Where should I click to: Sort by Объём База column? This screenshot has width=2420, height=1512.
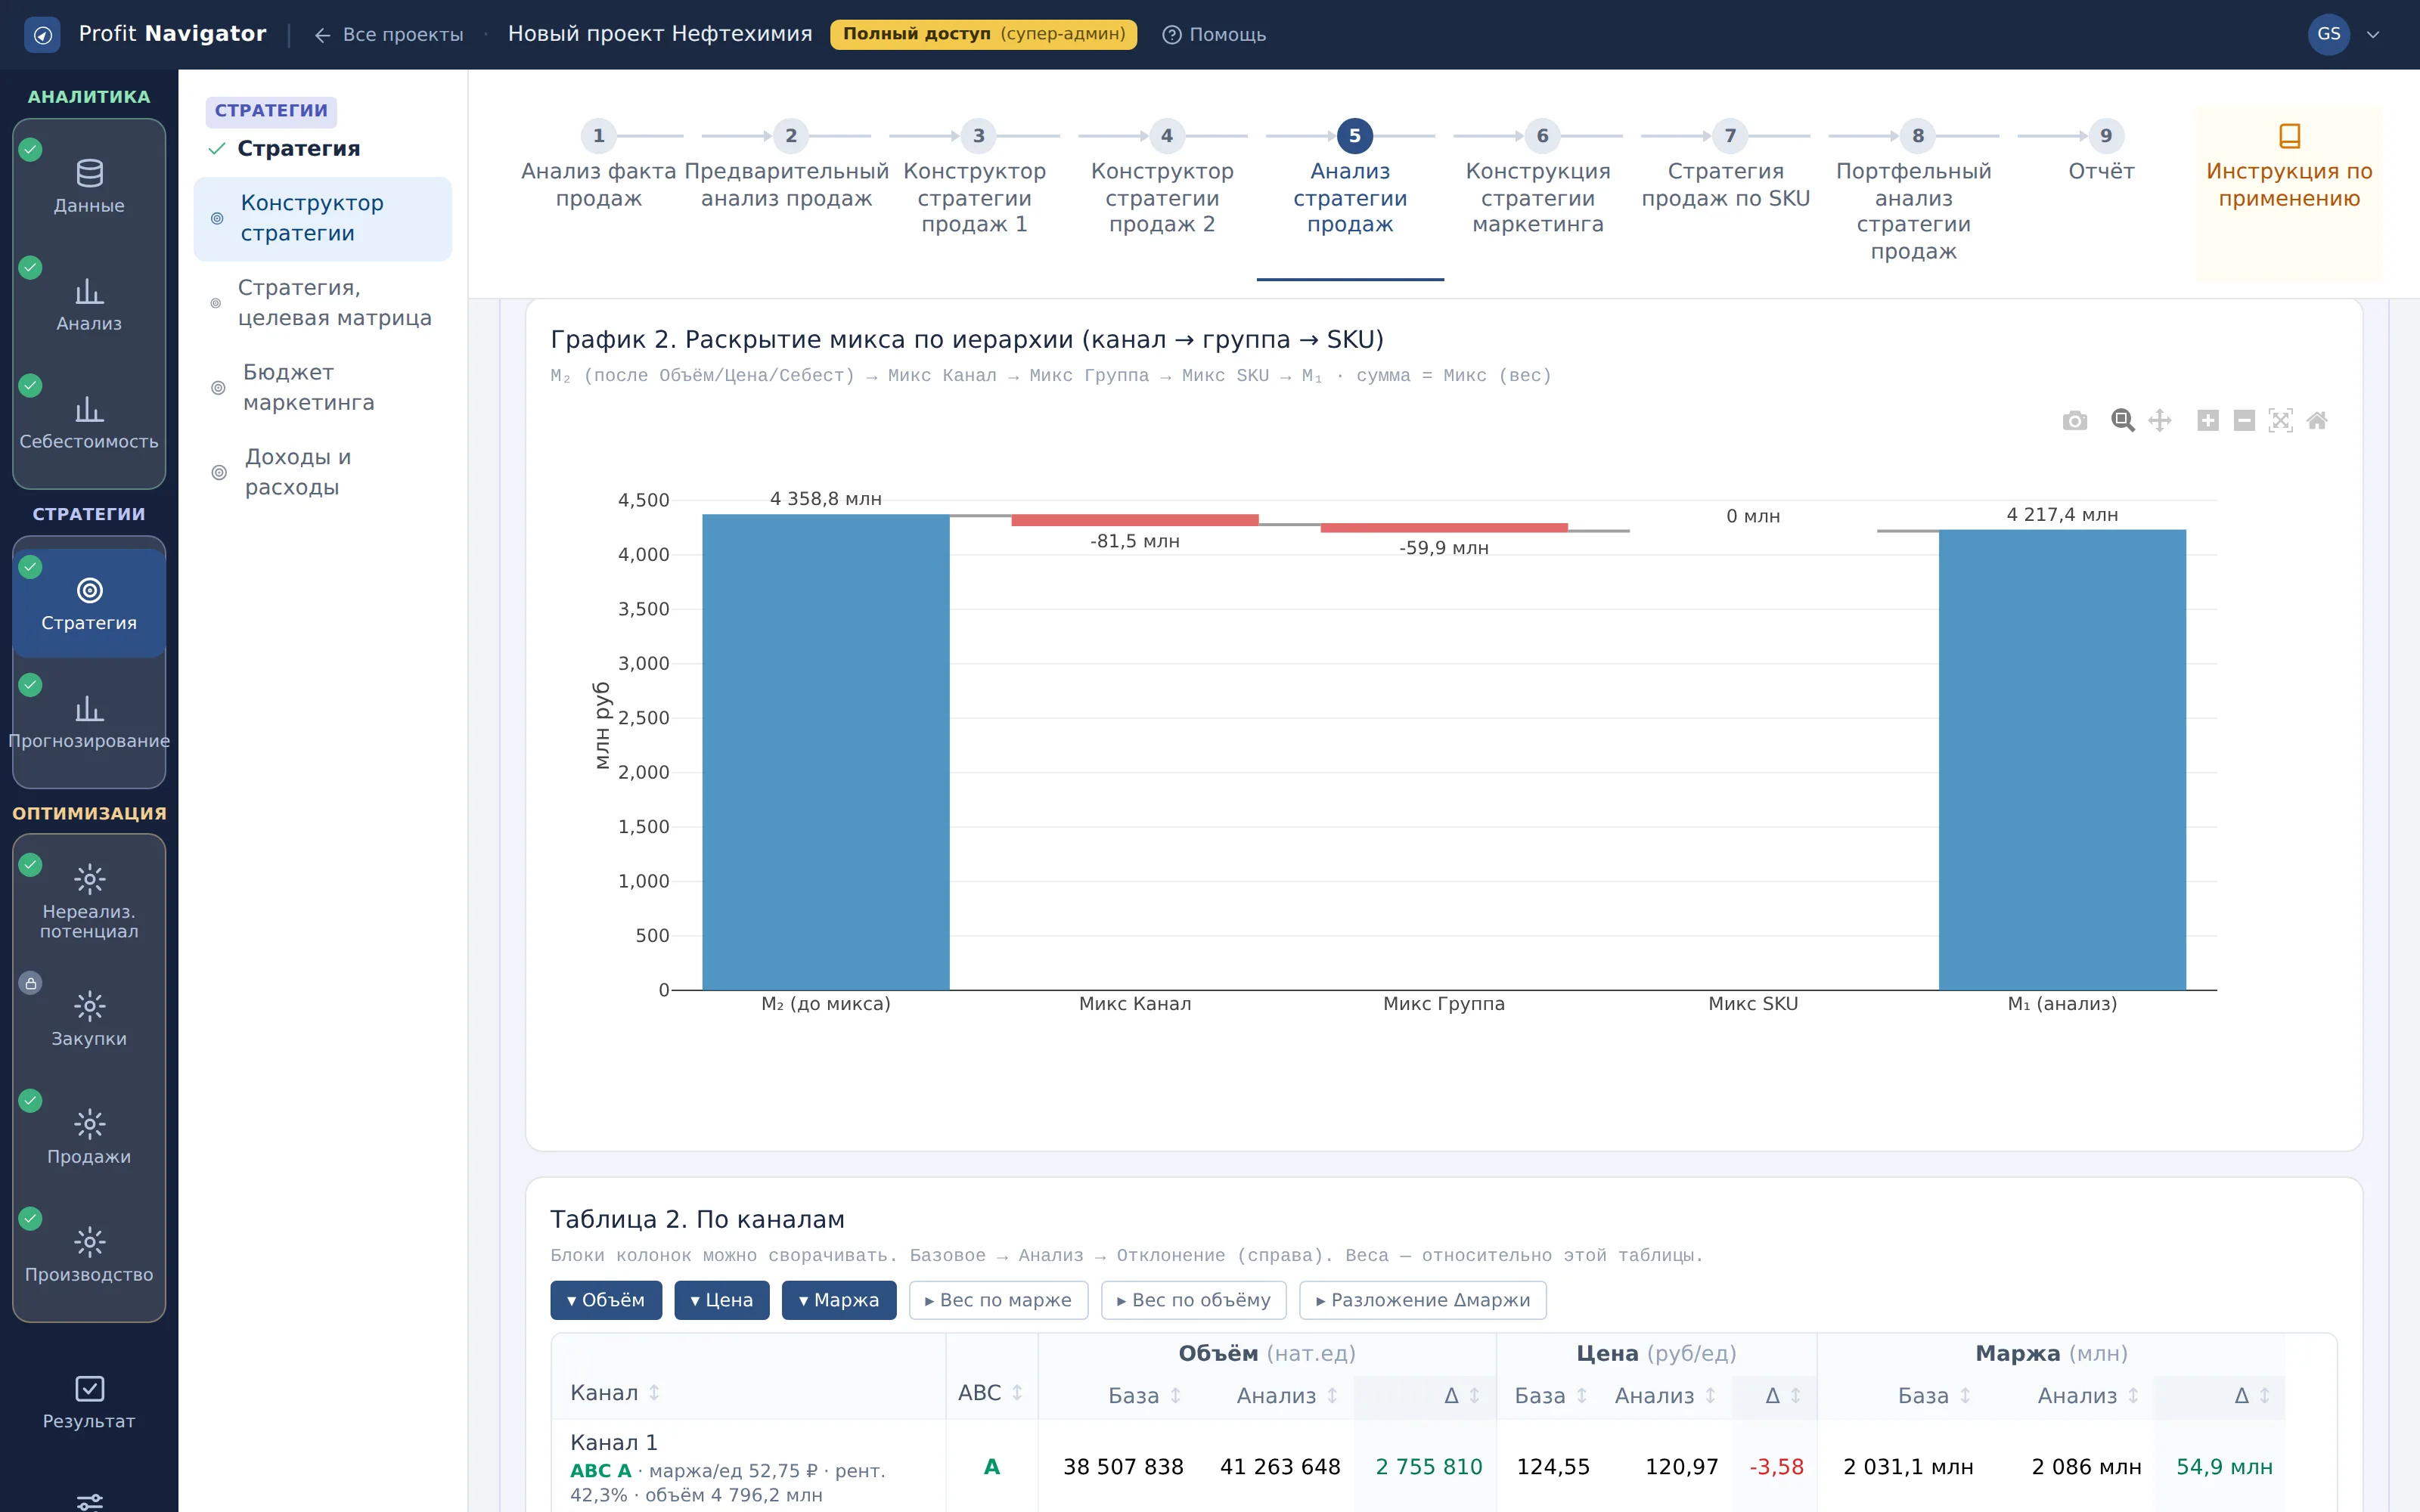pos(1144,1396)
